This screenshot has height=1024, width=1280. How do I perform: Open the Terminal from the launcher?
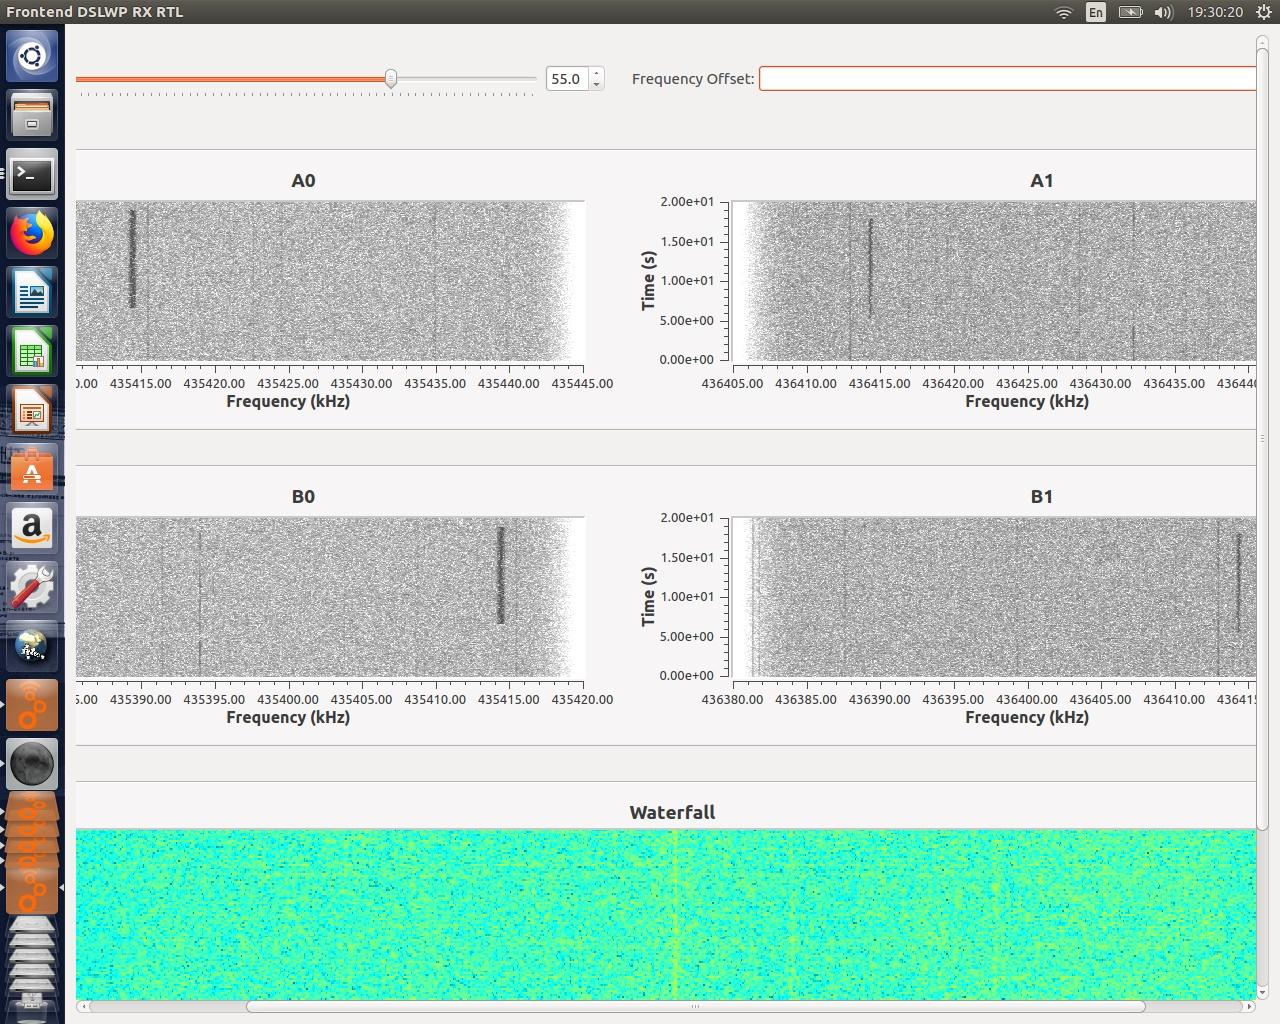tap(32, 176)
